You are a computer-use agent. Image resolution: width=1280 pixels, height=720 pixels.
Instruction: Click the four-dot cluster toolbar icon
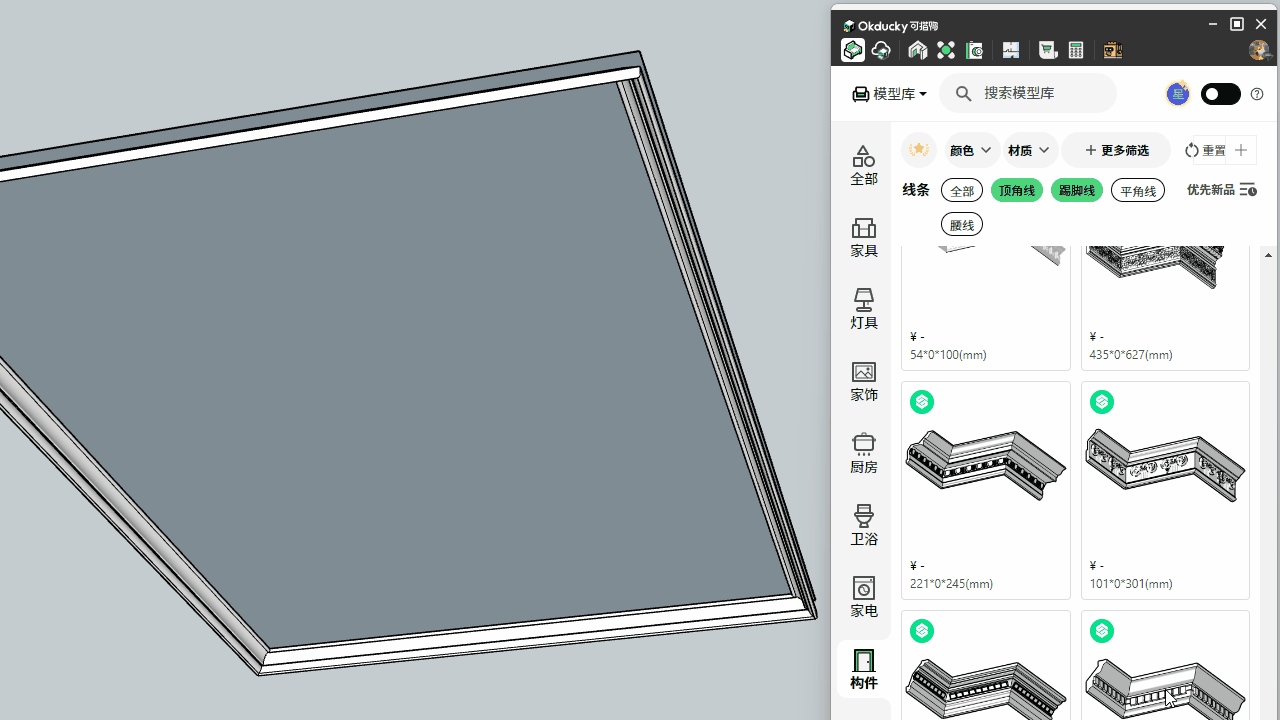pos(946,50)
